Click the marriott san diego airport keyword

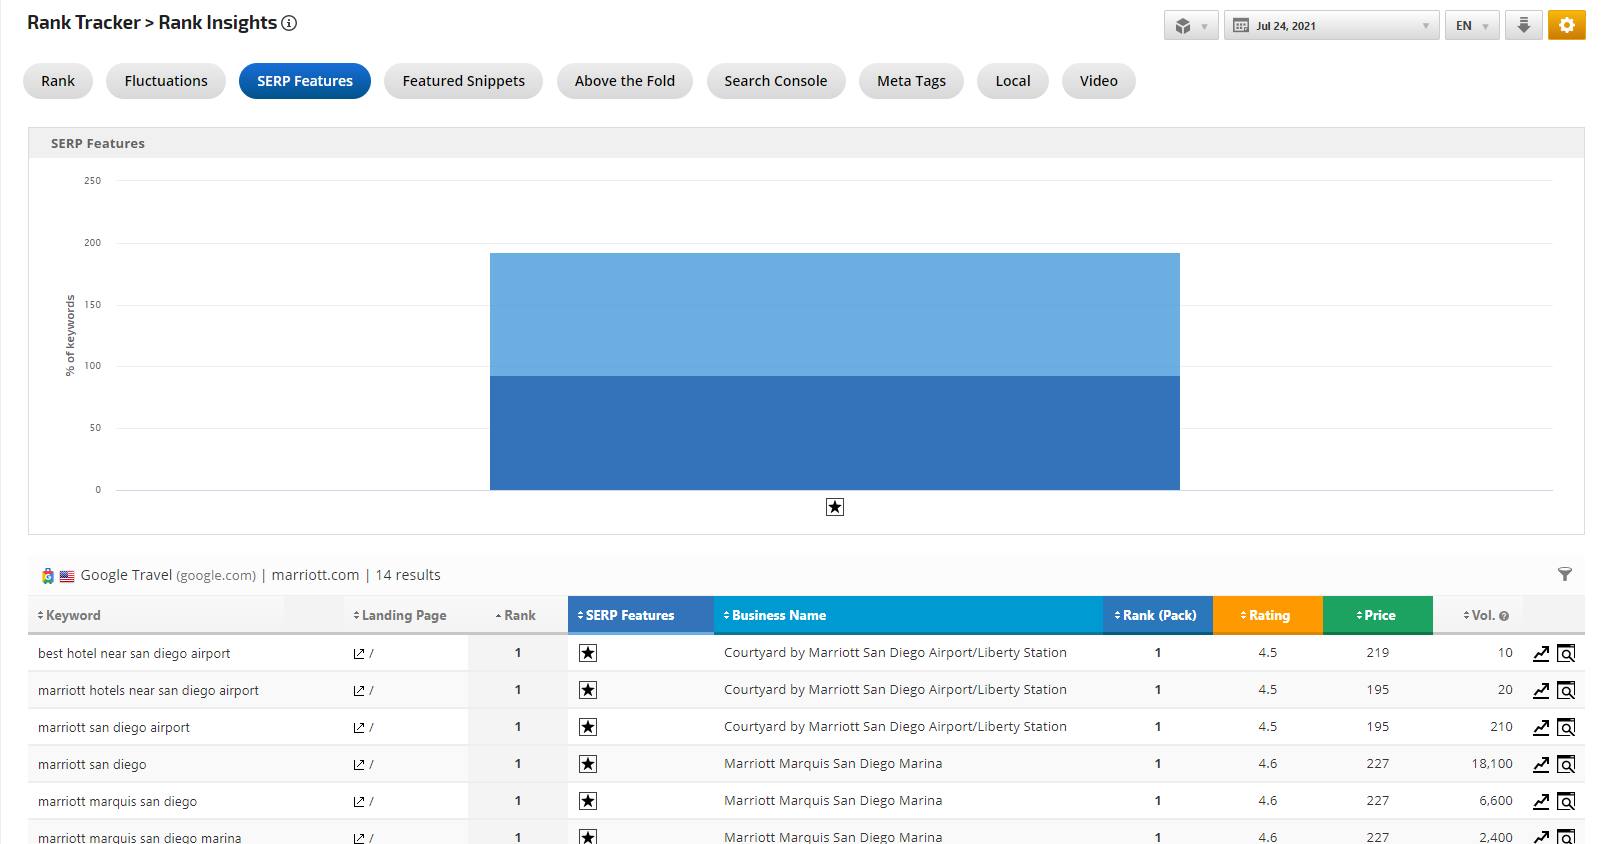click(x=114, y=728)
